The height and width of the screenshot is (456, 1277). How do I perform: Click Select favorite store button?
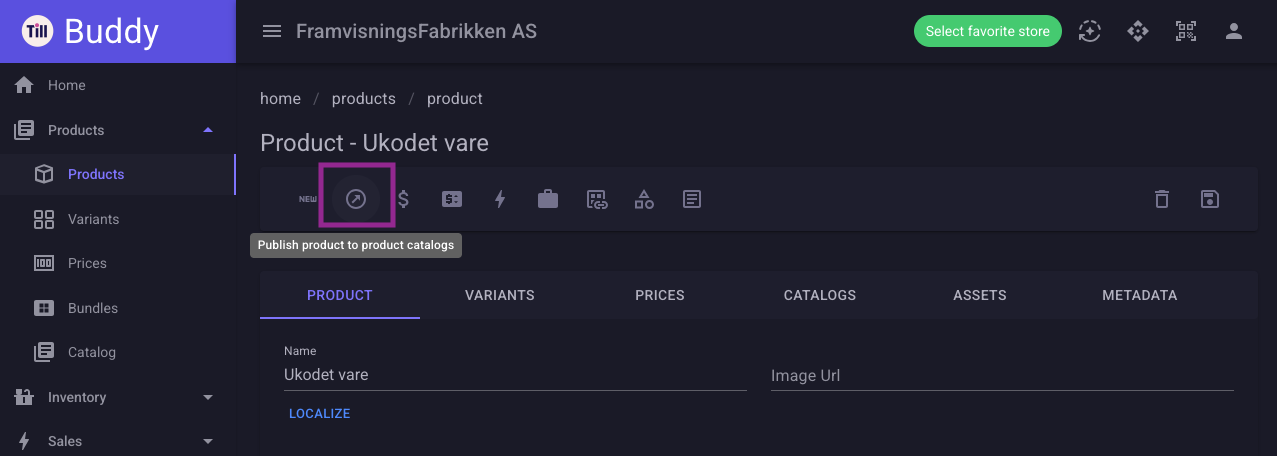point(988,31)
